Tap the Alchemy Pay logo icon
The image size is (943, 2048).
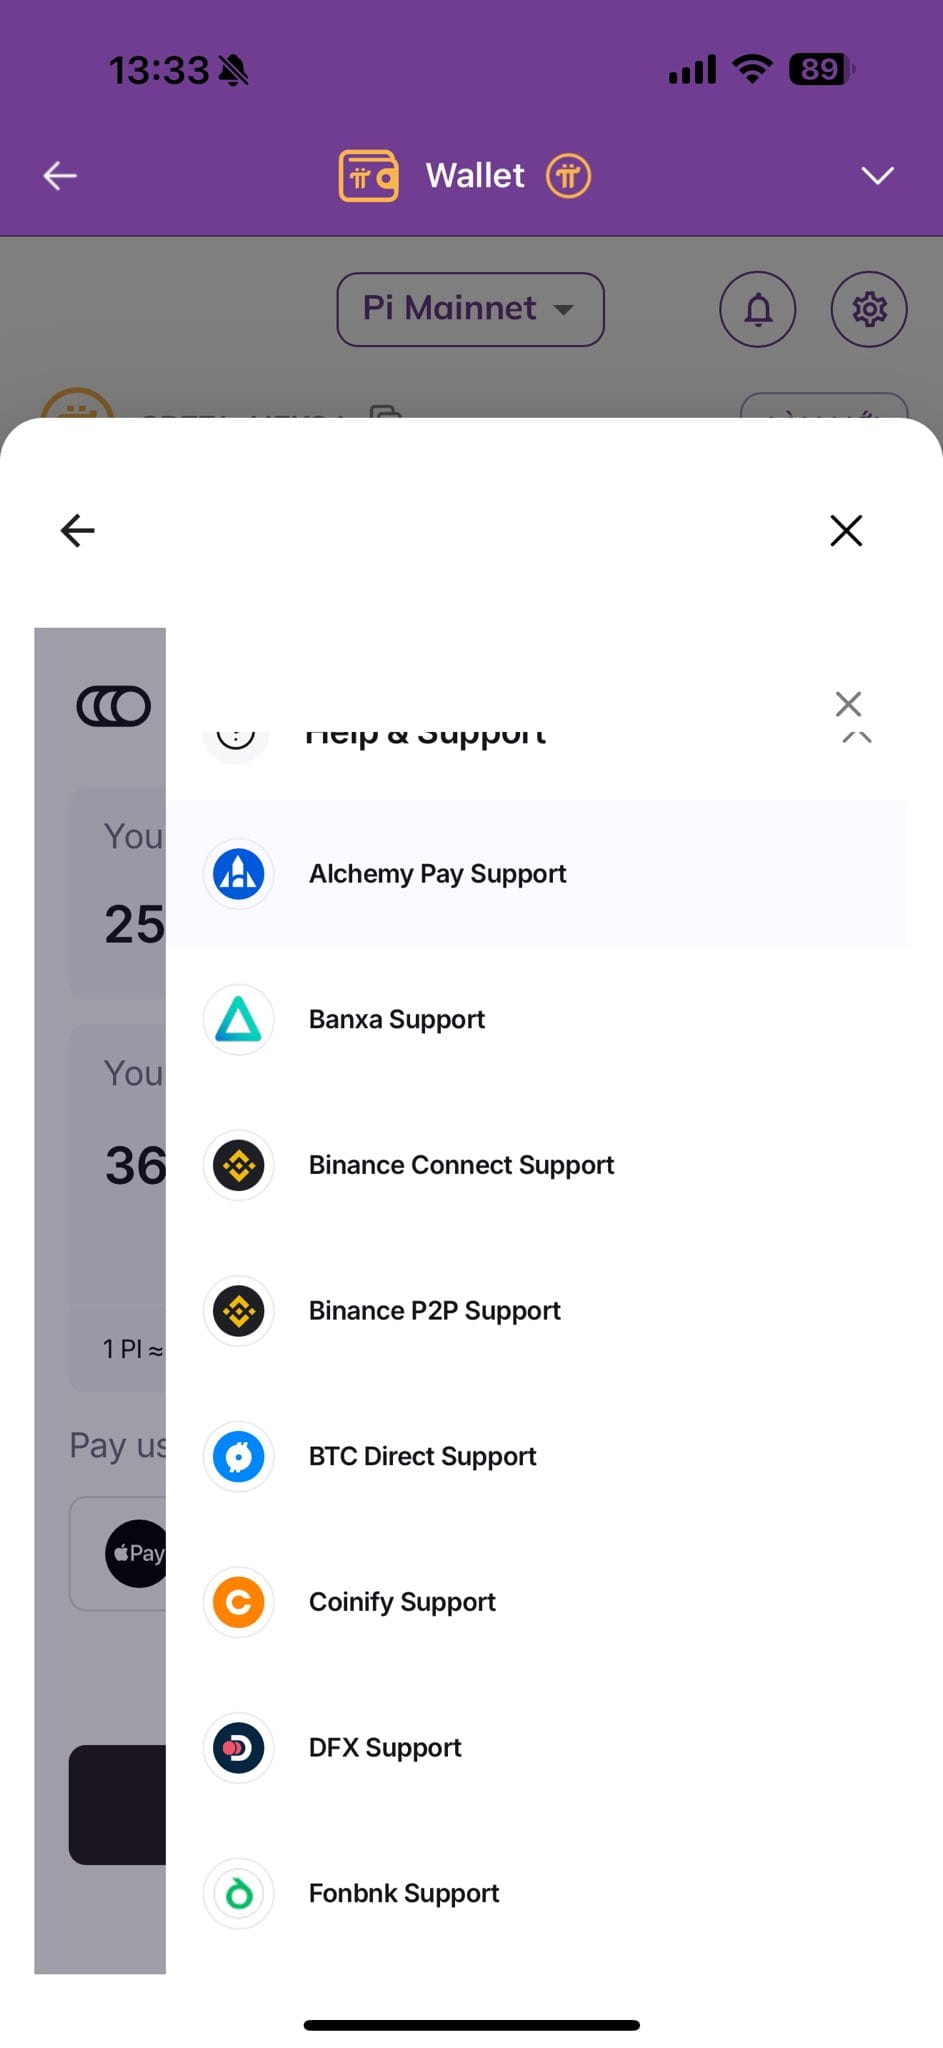coord(238,874)
